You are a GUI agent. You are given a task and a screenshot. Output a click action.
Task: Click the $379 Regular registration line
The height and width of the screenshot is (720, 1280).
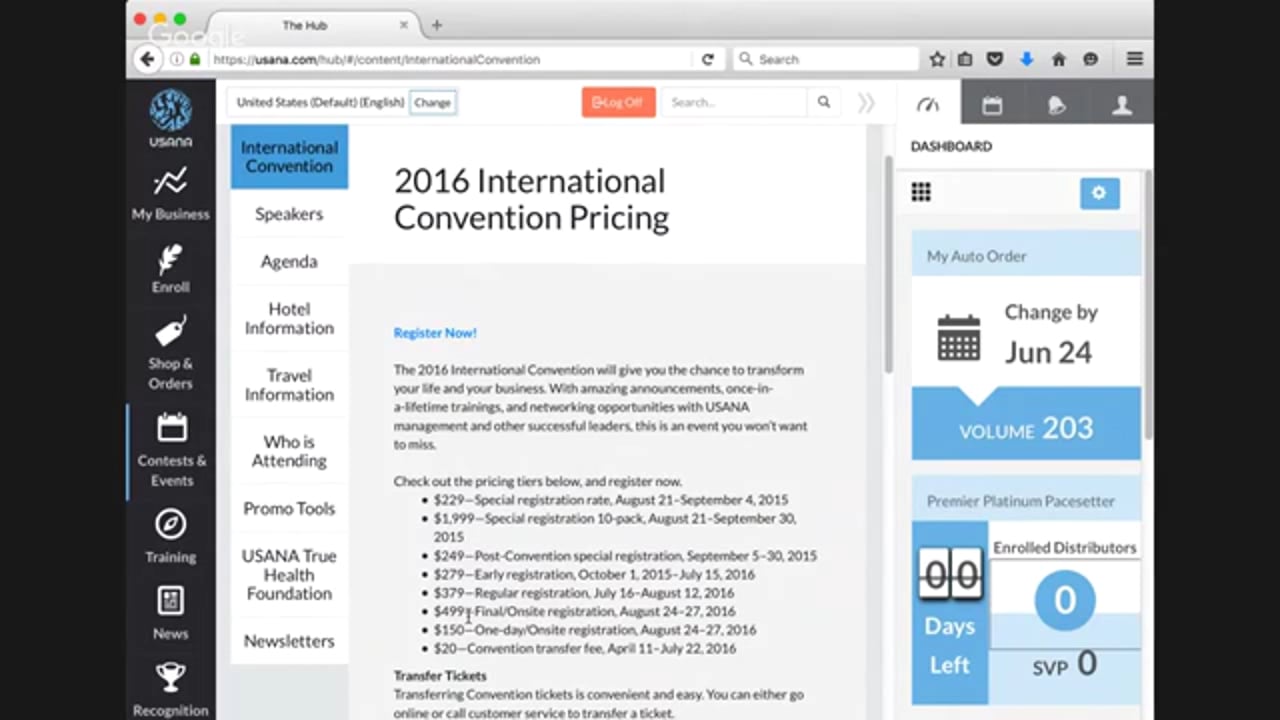(584, 593)
